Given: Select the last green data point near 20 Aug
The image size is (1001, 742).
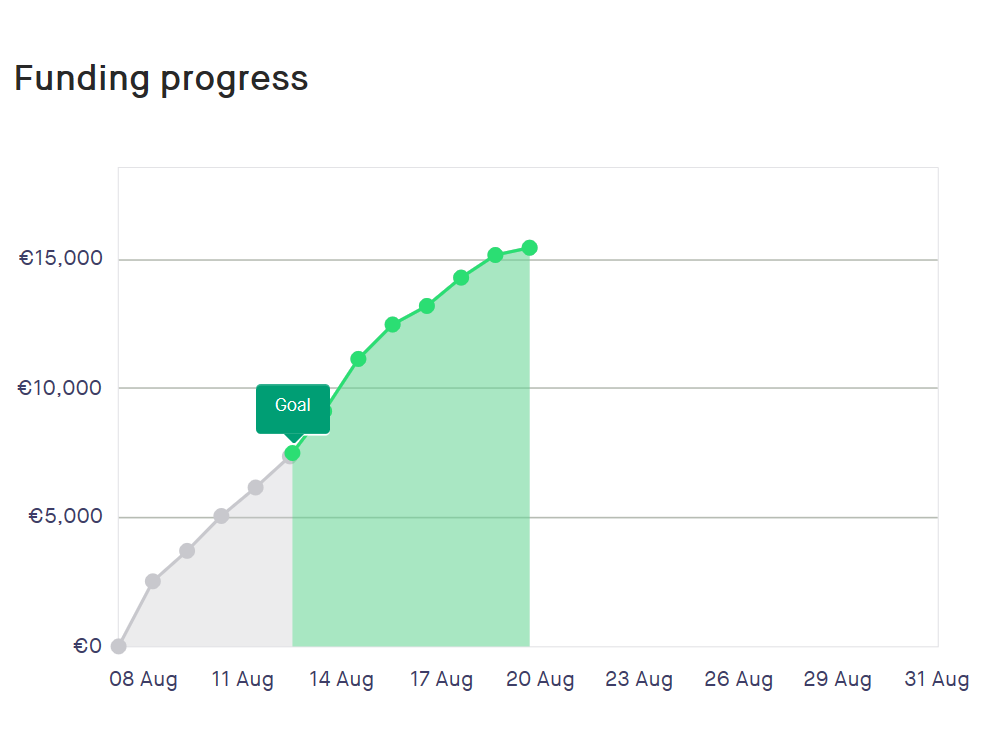Looking at the screenshot, I should pyautogui.click(x=529, y=248).
